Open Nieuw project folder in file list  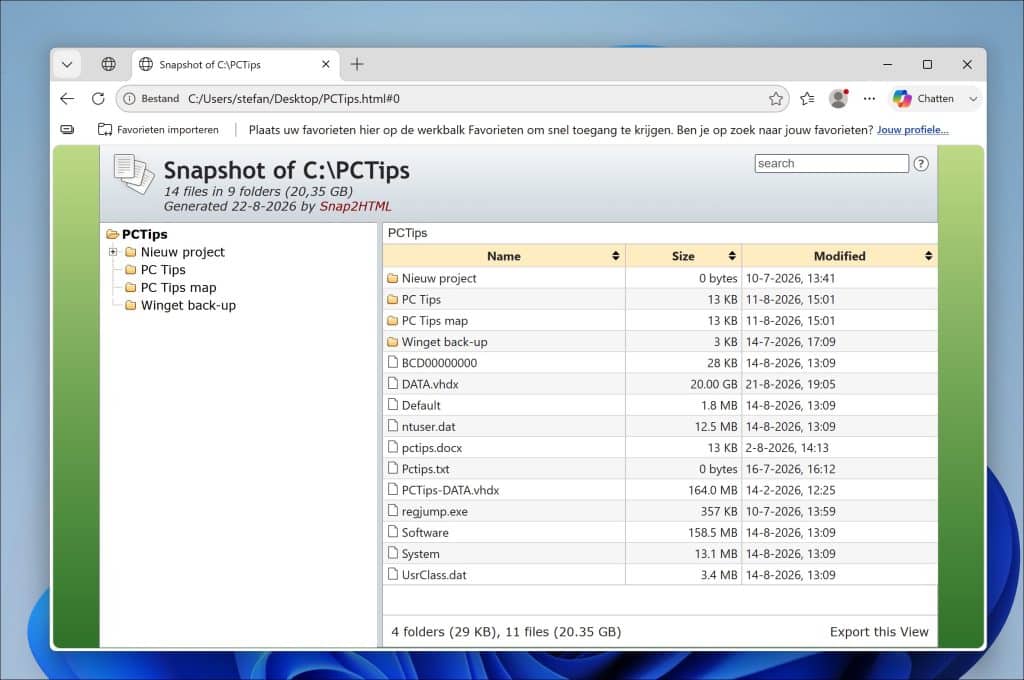[x=439, y=278]
